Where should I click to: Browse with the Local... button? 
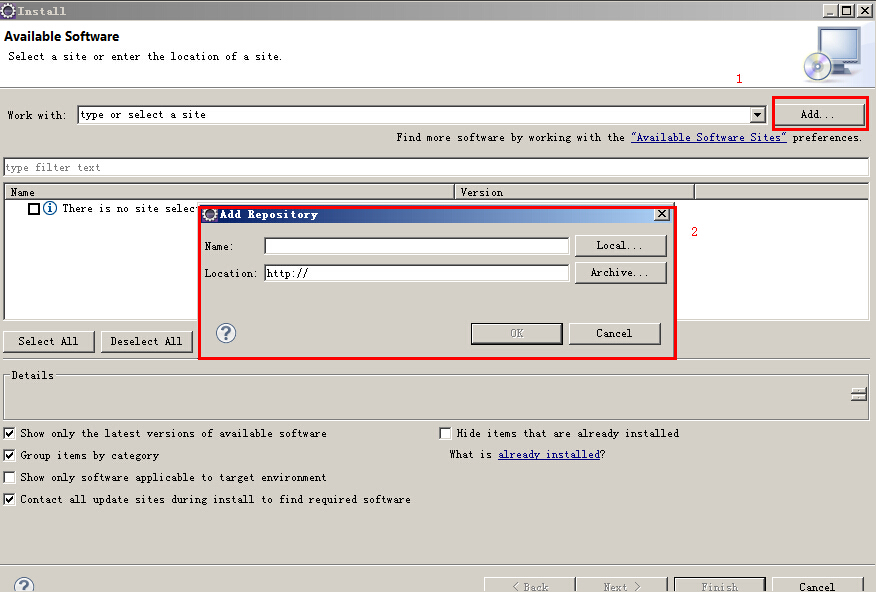click(x=619, y=246)
